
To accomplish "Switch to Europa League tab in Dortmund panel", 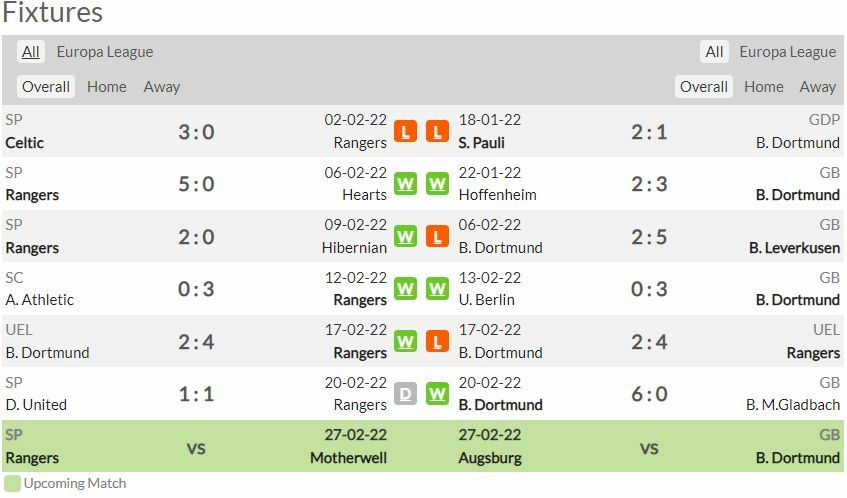I will 787,52.
